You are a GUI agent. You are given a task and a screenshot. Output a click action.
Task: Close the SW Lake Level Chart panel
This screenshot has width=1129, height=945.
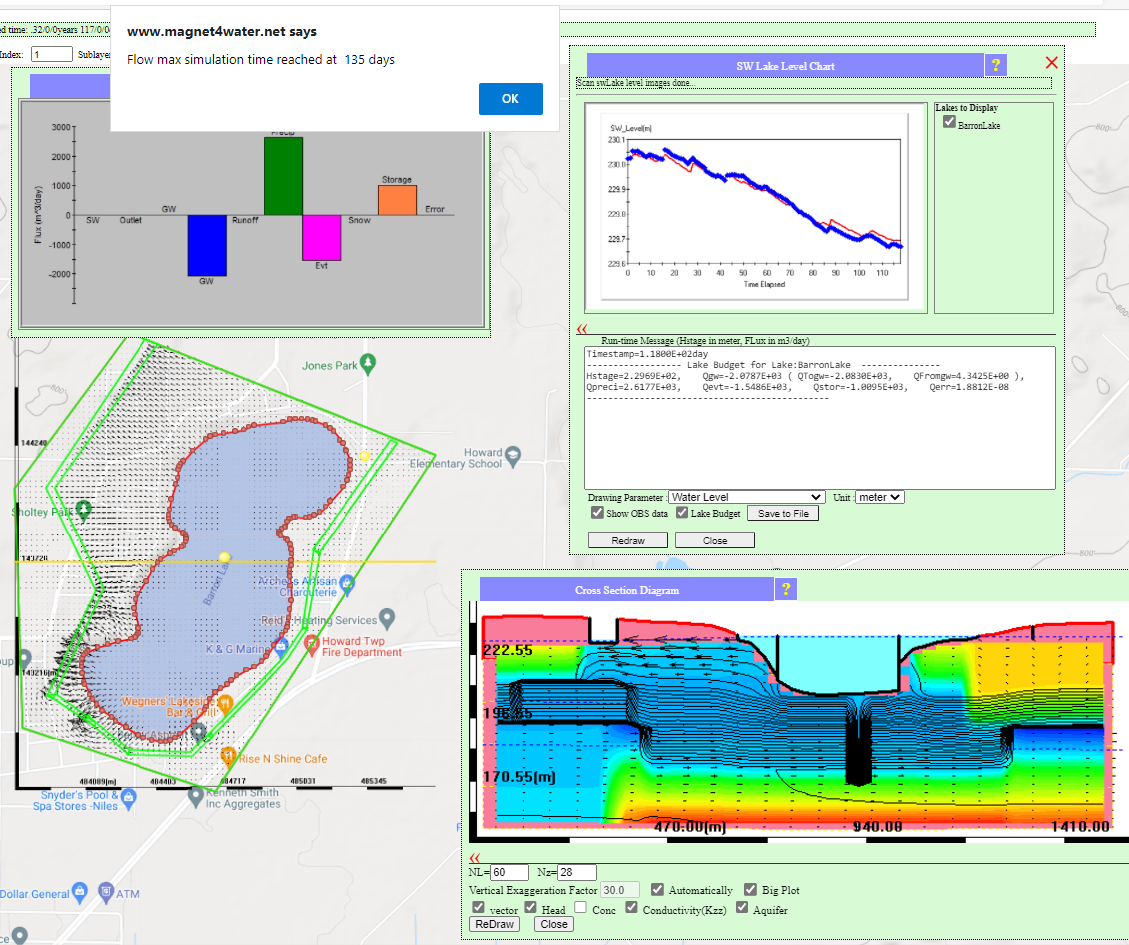1051,63
